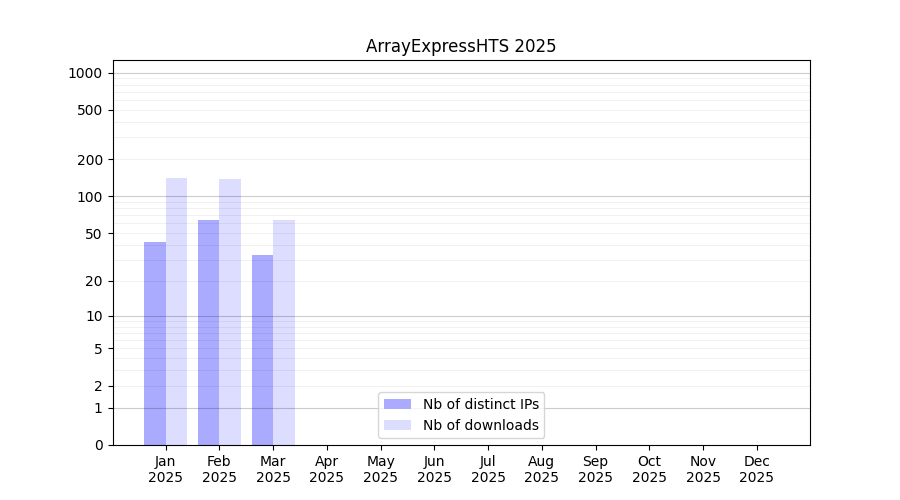Select the 'Nb of distinct IPs' legend label
Screen dimensions: 900x500
click(481, 404)
